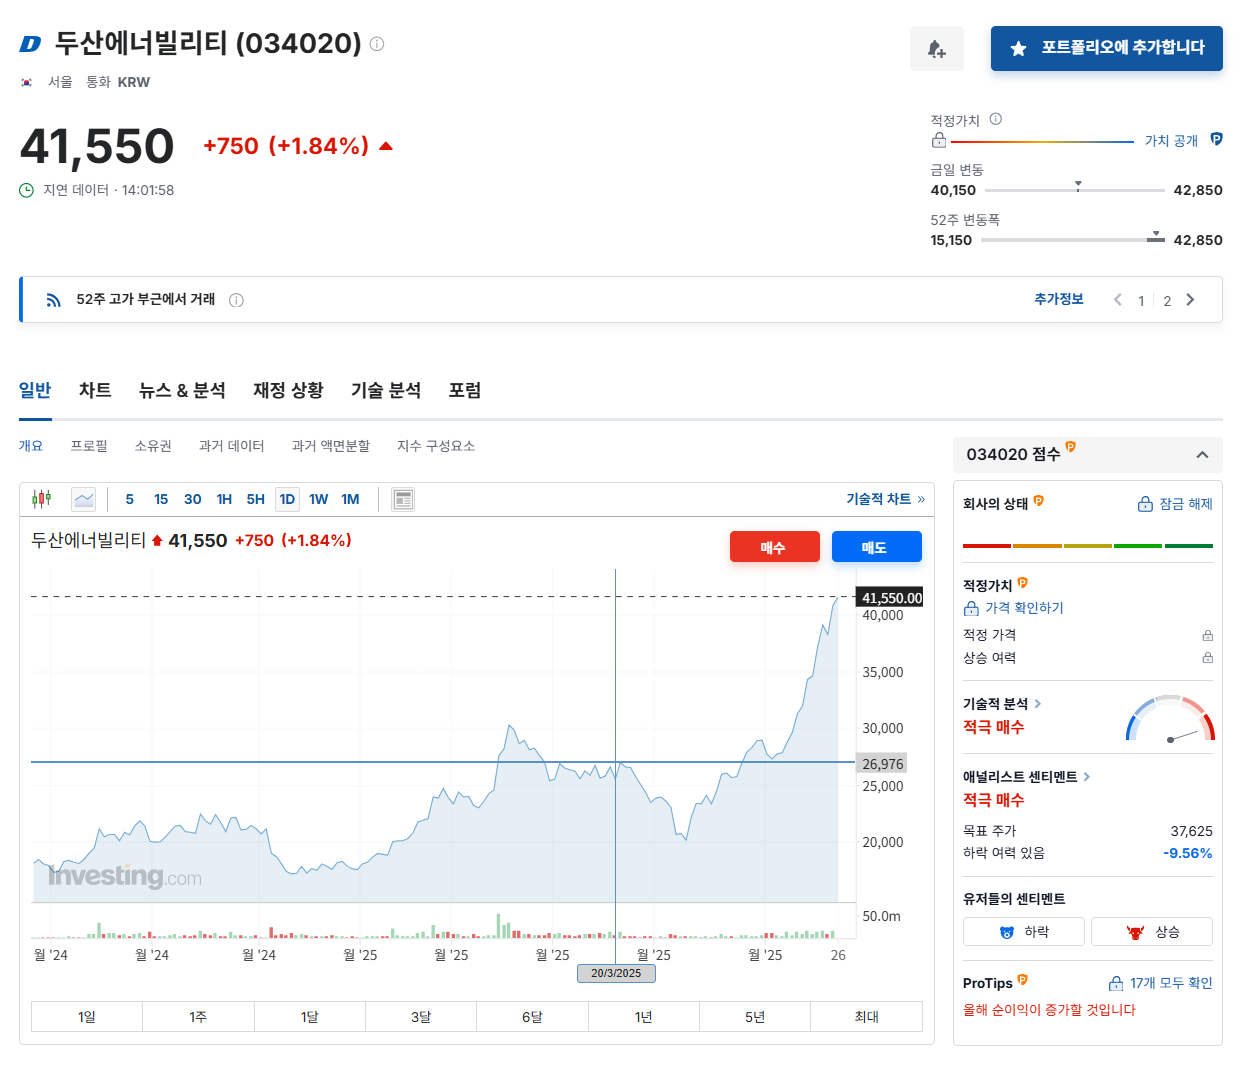1241x1073 pixels.
Task: Select the 개요 sub-tab
Action: (31, 446)
